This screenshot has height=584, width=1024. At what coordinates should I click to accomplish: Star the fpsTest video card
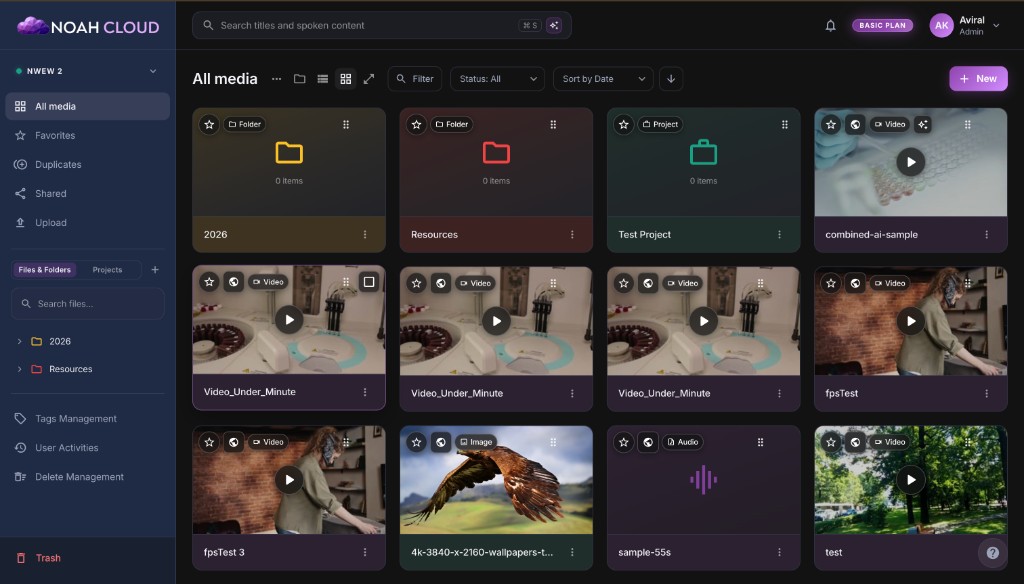[831, 283]
